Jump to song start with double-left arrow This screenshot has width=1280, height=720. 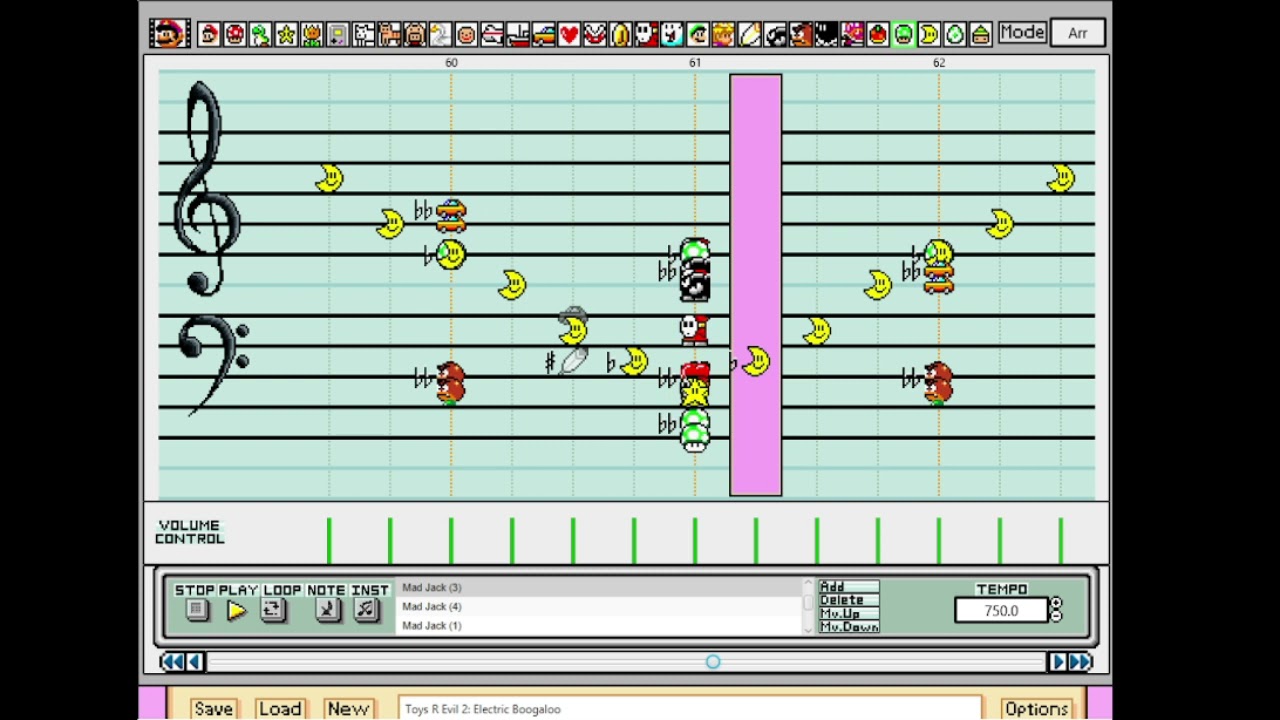[172, 662]
